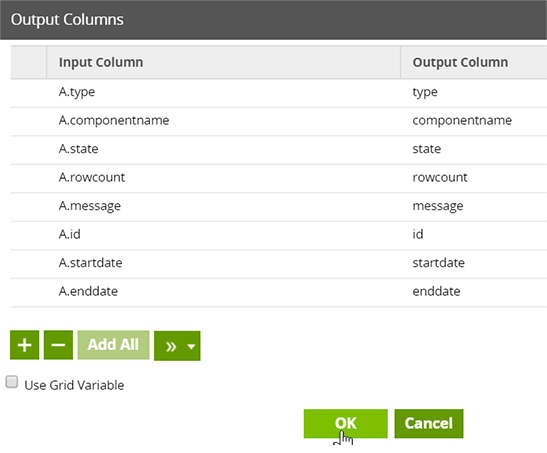Open the double-arrow dropdown button
The width and height of the screenshot is (547, 453).
tap(177, 346)
